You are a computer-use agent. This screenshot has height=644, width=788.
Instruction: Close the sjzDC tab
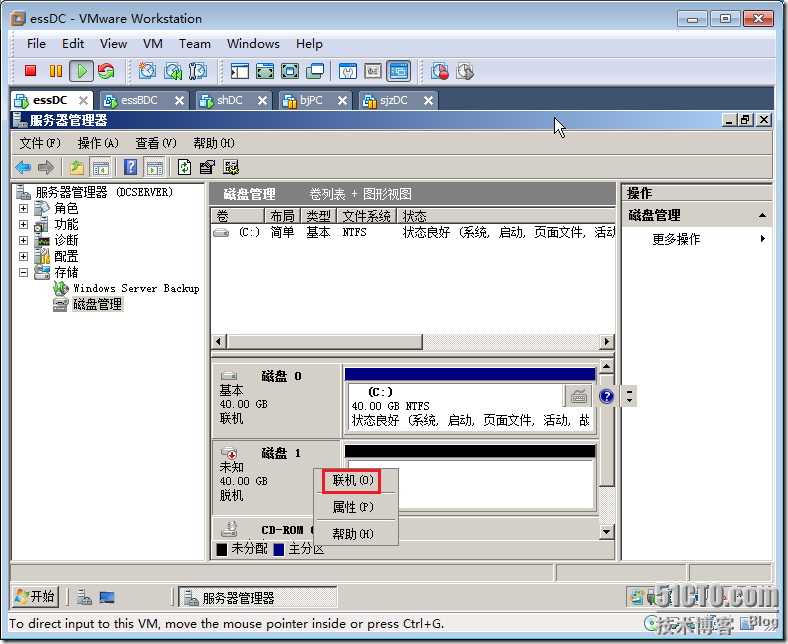pyautogui.click(x=428, y=101)
